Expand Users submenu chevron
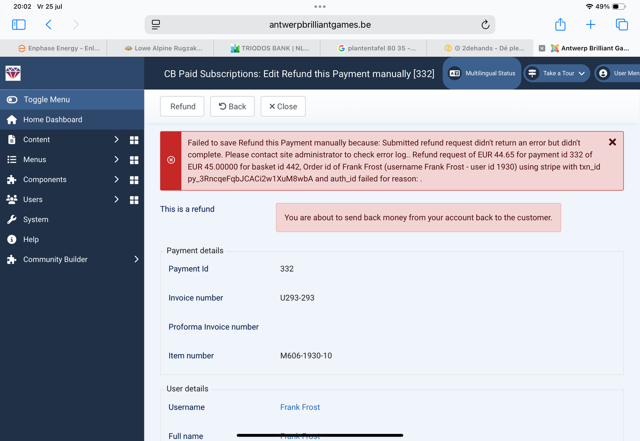This screenshot has width=640, height=441. click(x=116, y=200)
